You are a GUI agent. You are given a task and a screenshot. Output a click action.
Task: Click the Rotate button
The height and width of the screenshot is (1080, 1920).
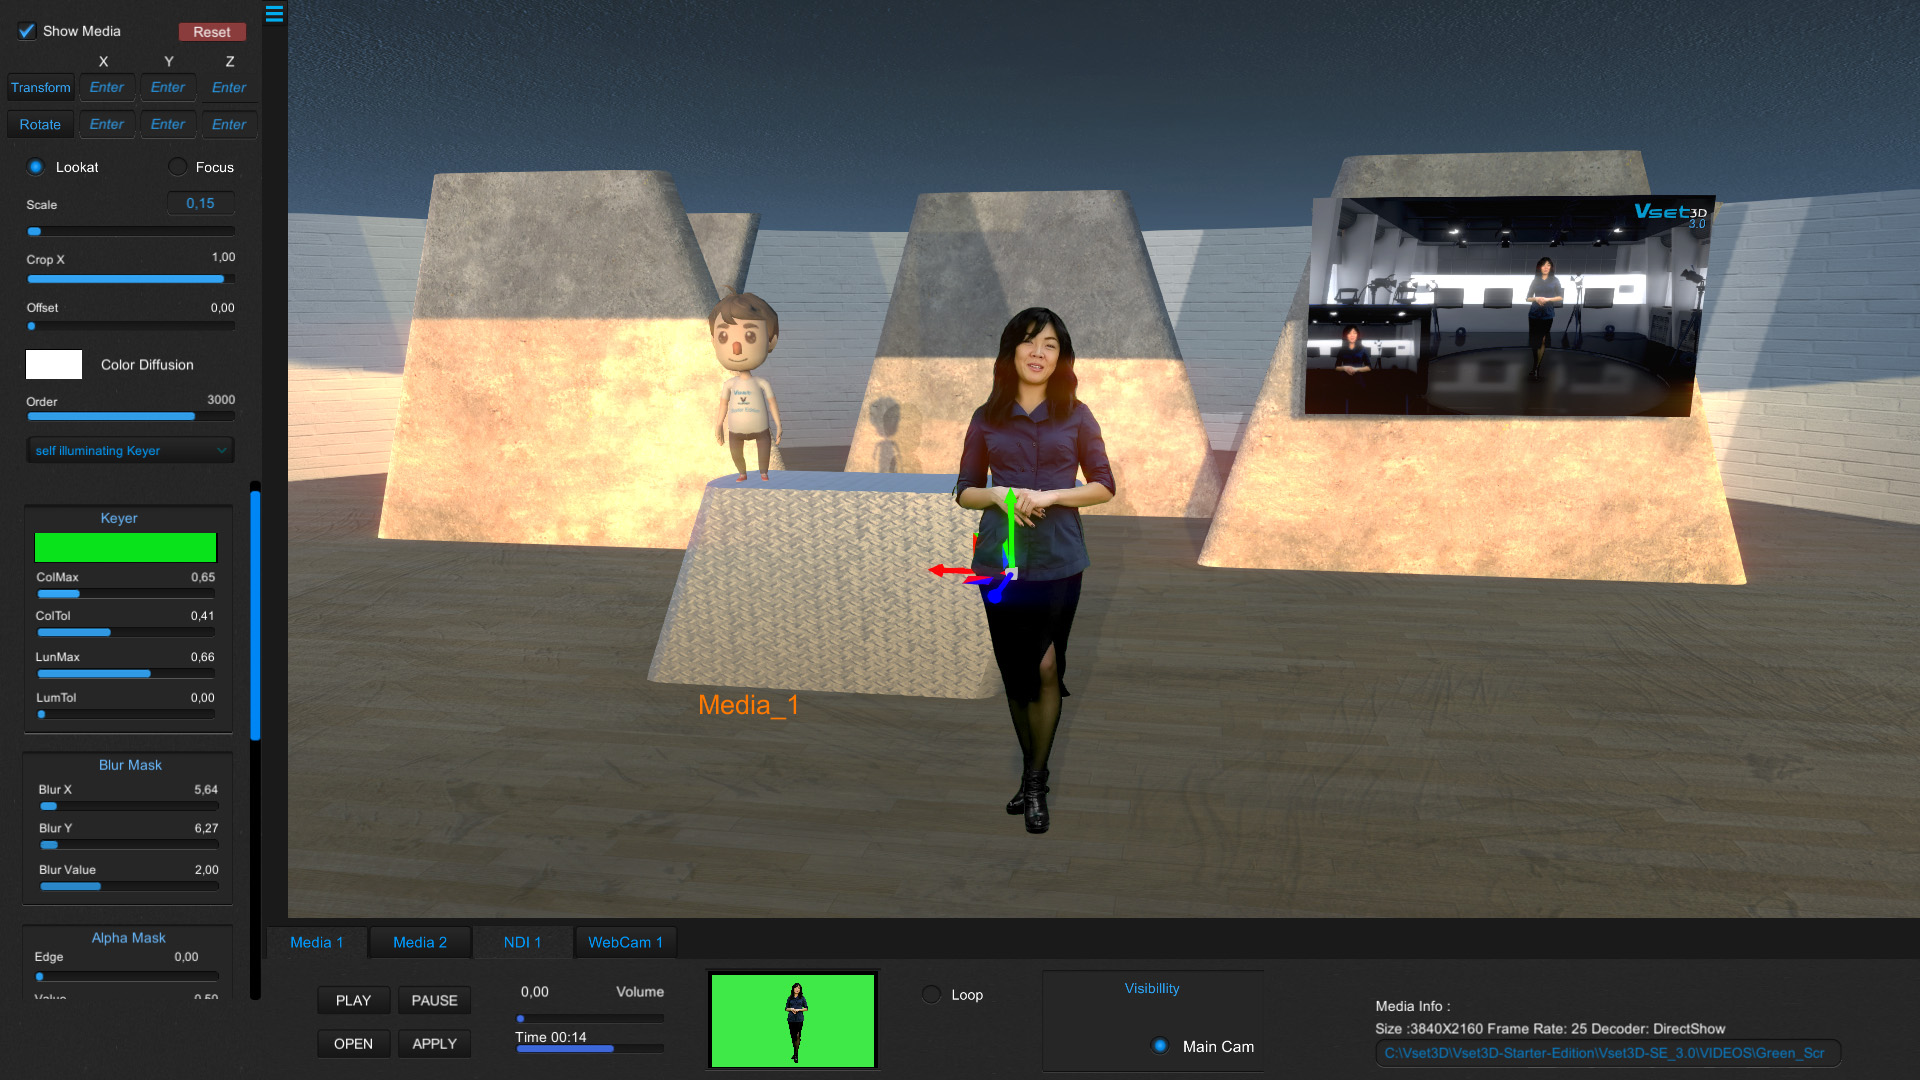(x=41, y=125)
